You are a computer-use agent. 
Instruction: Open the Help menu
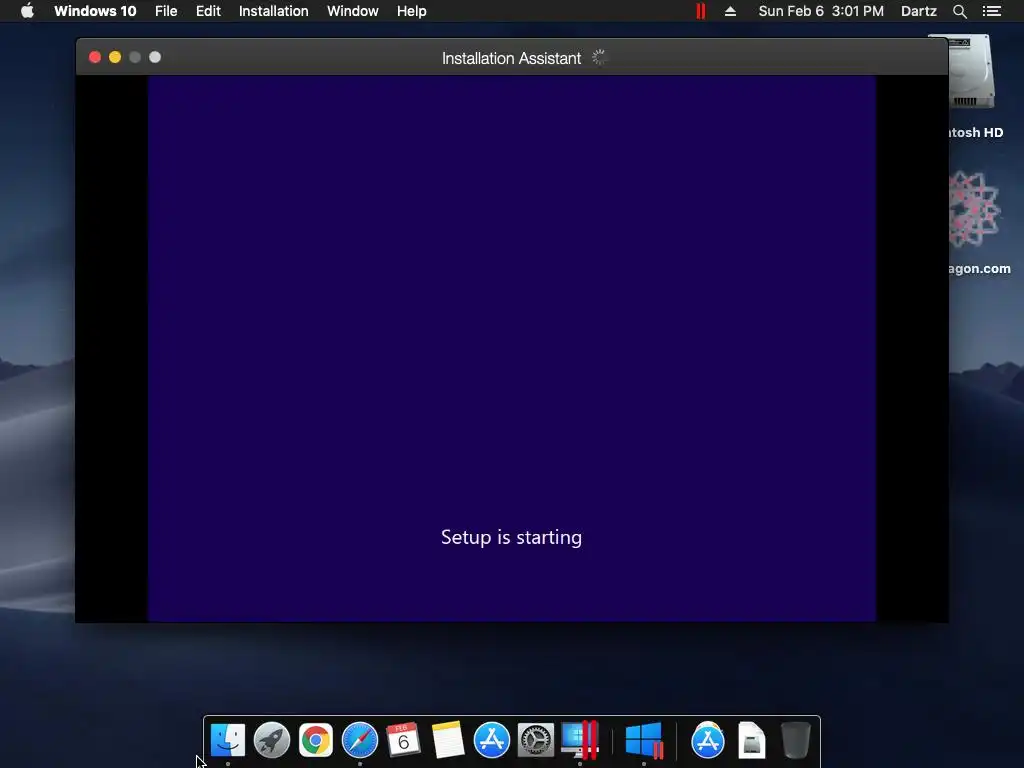pos(411,11)
